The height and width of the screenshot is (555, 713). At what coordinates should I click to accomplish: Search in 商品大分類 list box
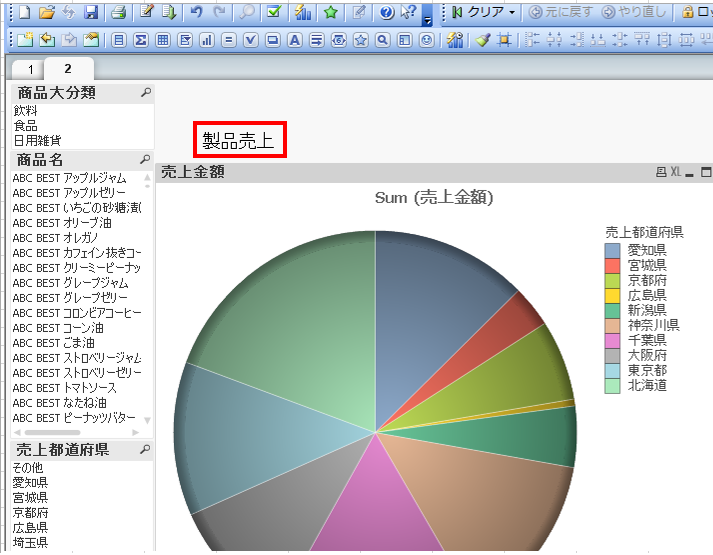pos(146,92)
